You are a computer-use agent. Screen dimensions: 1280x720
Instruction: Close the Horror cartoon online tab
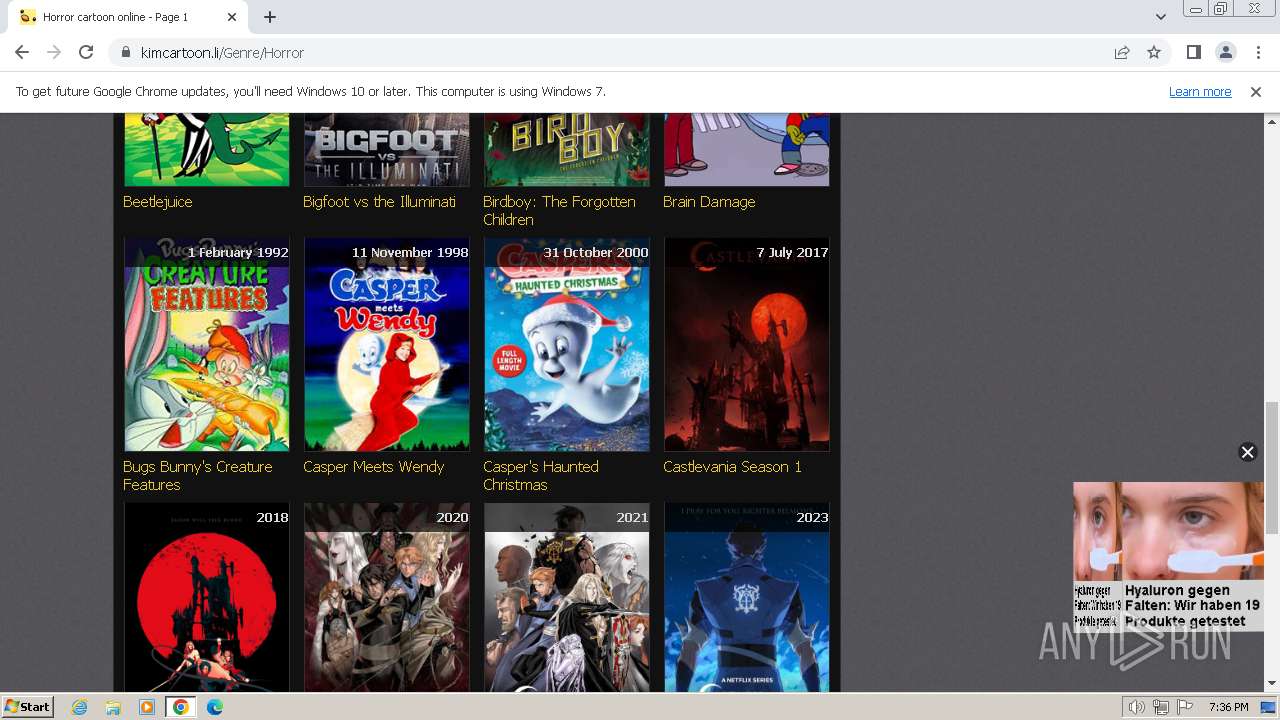point(232,17)
